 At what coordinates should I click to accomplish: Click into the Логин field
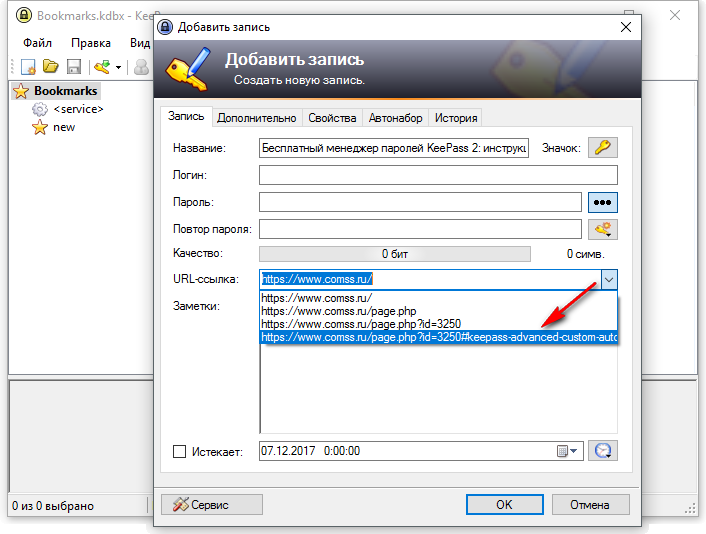coord(438,175)
